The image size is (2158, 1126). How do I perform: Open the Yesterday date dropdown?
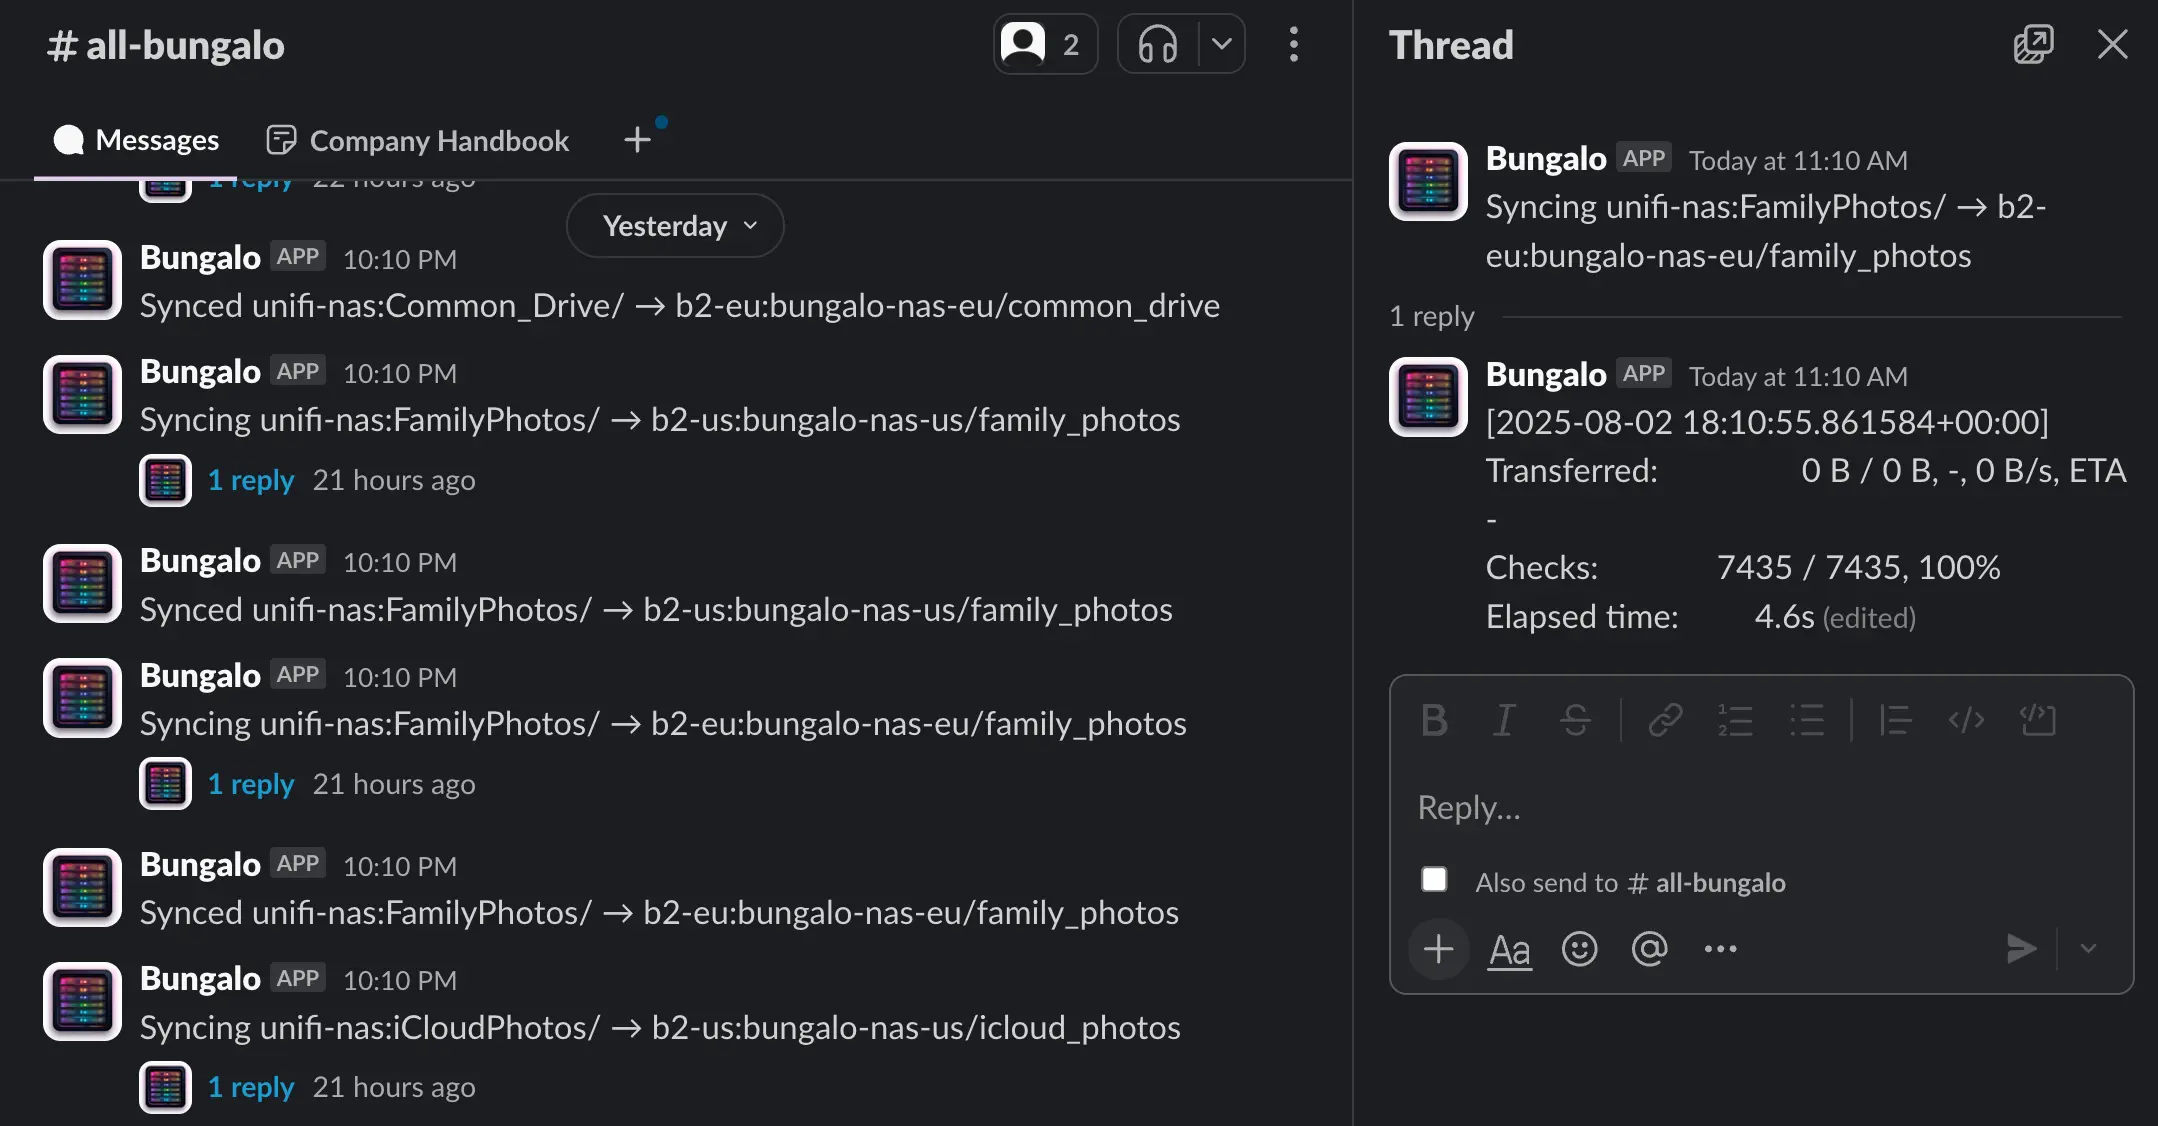coord(673,225)
